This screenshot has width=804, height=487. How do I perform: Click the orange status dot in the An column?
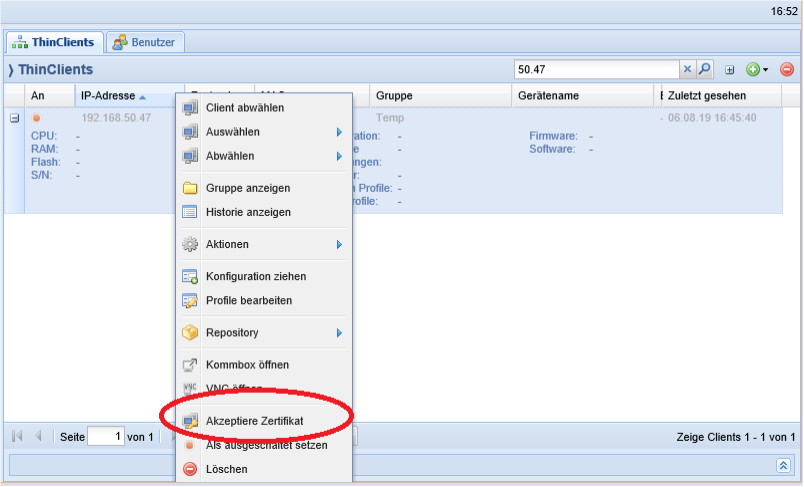pos(37,118)
